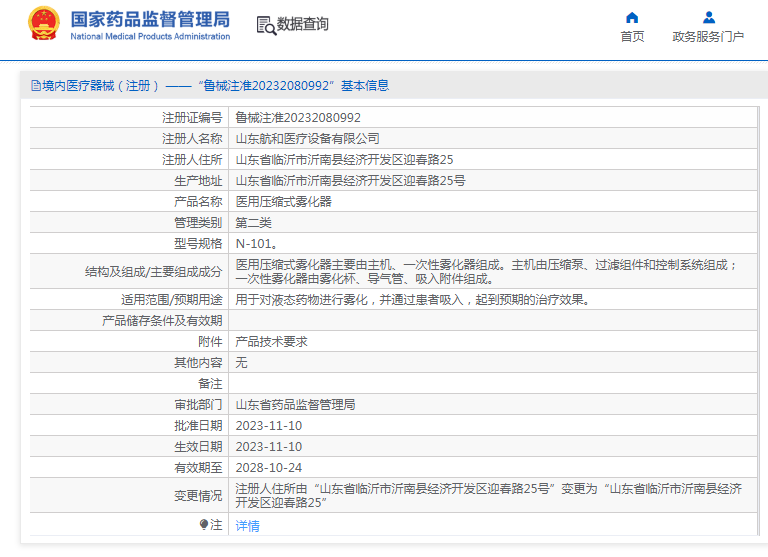Click 山东省药品监督管理局 approval department value

click(x=295, y=405)
